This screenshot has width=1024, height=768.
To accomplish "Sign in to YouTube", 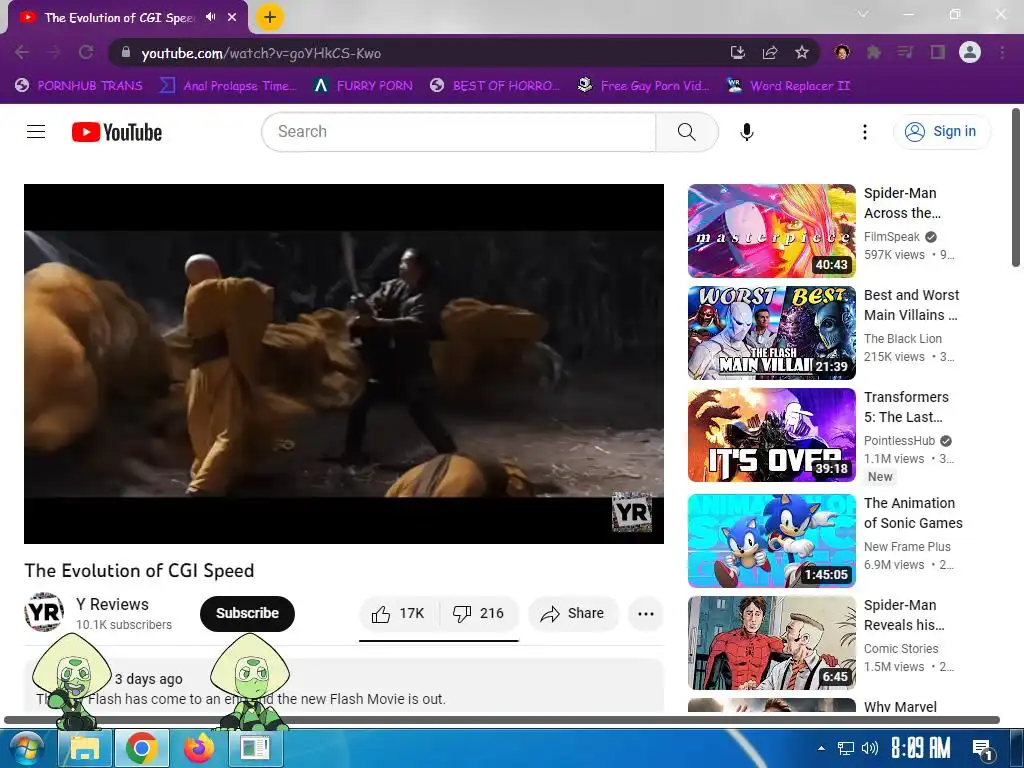I will click(941, 132).
